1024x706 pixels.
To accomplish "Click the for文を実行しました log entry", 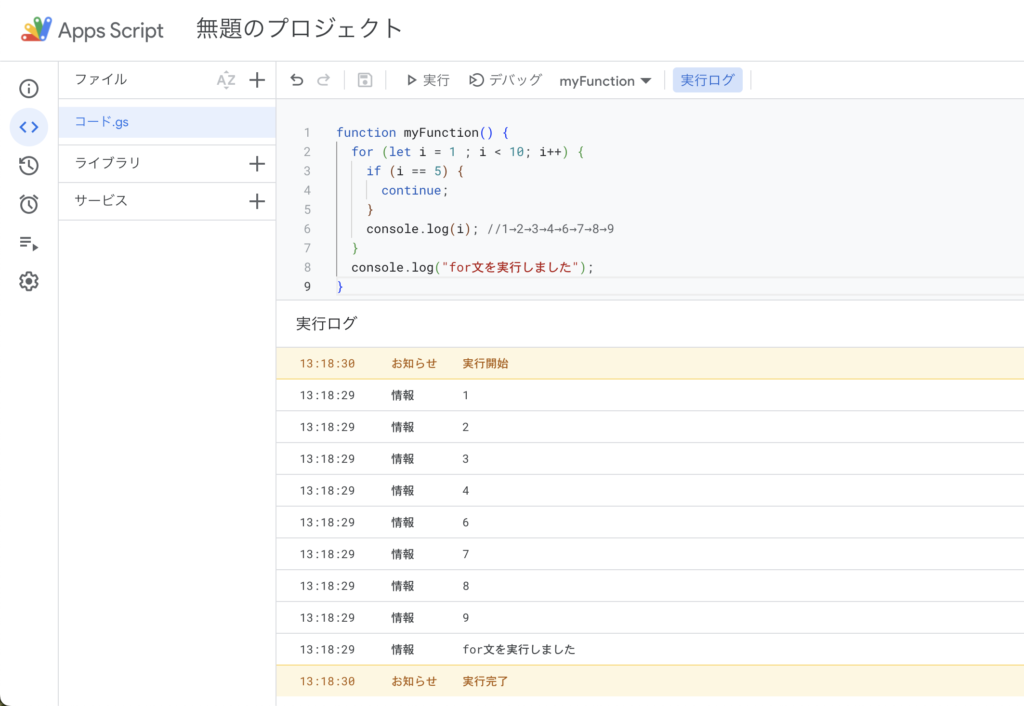I will (519, 650).
